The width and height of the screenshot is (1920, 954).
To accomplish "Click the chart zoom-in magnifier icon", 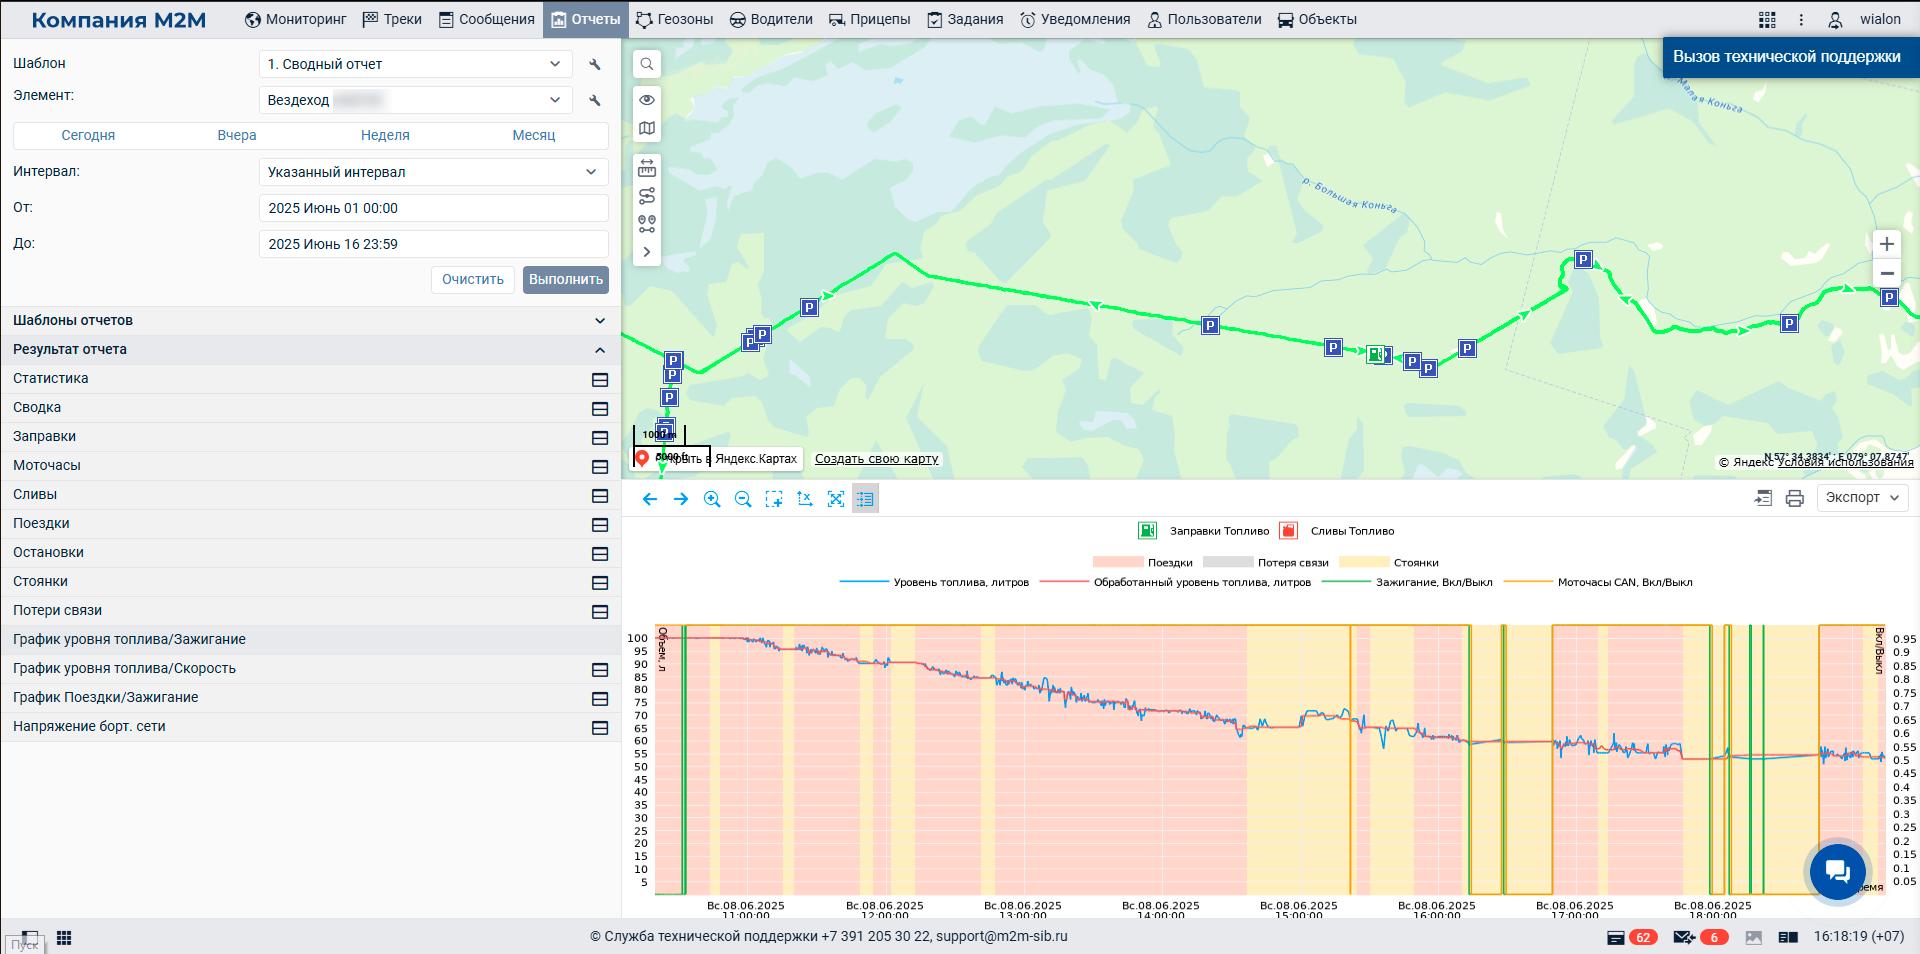I will coord(712,499).
